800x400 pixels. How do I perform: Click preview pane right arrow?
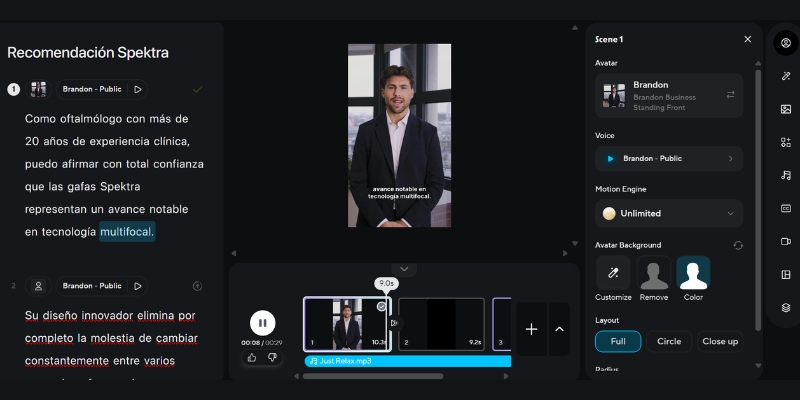pos(565,253)
